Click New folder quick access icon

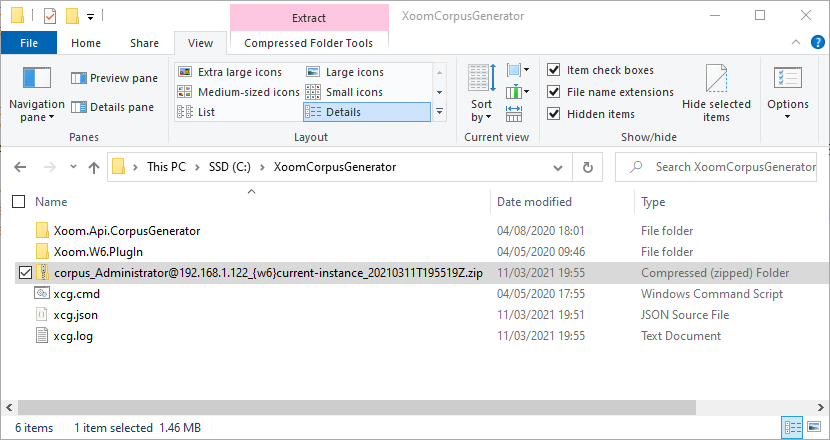[x=72, y=16]
